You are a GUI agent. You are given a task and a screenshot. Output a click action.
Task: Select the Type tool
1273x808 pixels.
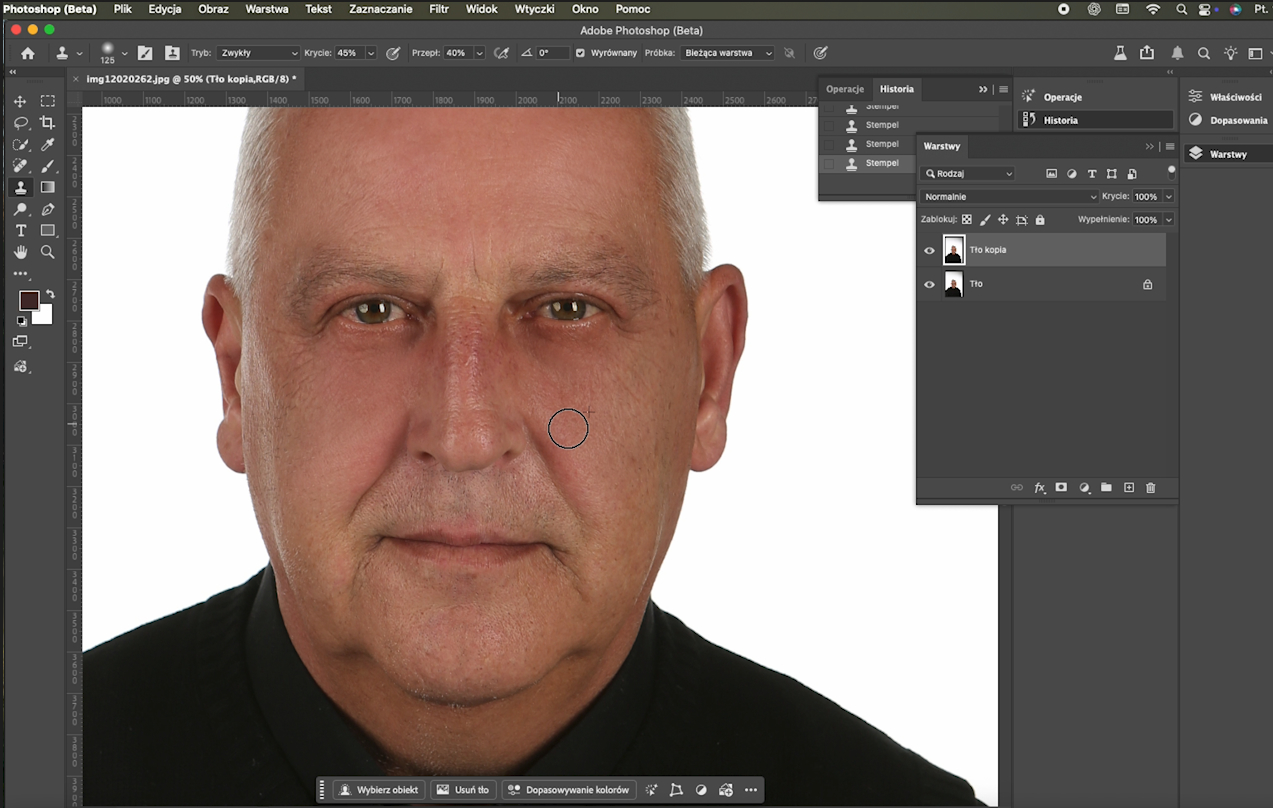pyautogui.click(x=20, y=231)
